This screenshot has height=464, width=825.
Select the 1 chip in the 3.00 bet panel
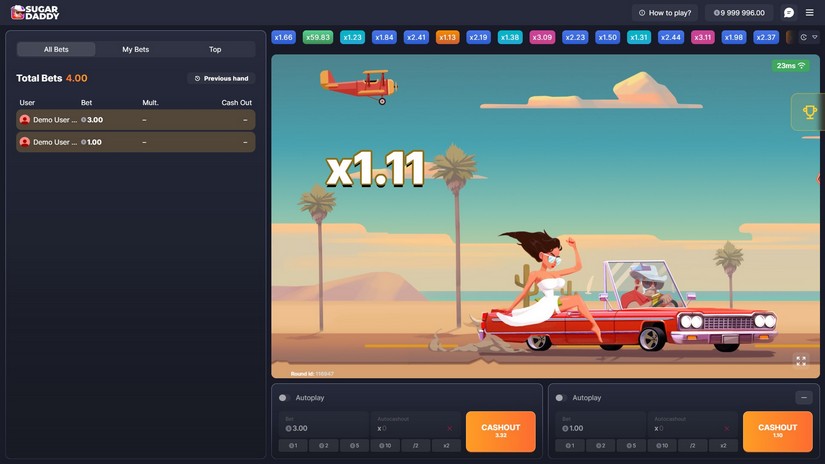[294, 446]
